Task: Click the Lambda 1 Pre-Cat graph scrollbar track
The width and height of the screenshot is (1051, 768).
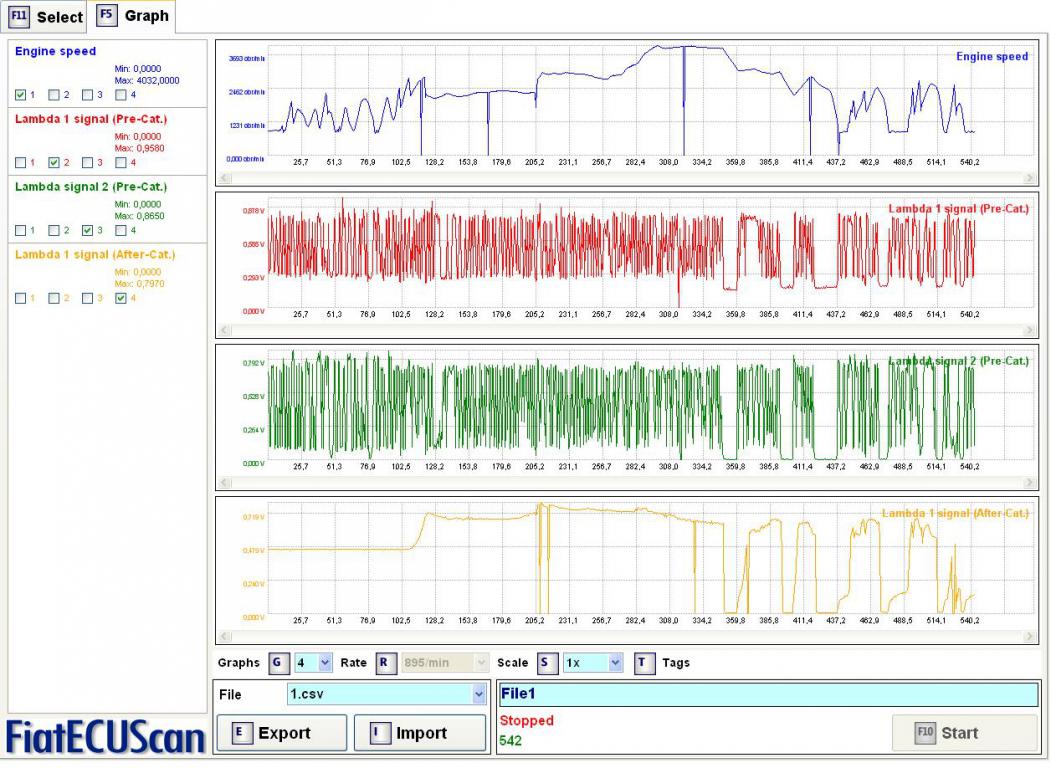Action: [627, 330]
